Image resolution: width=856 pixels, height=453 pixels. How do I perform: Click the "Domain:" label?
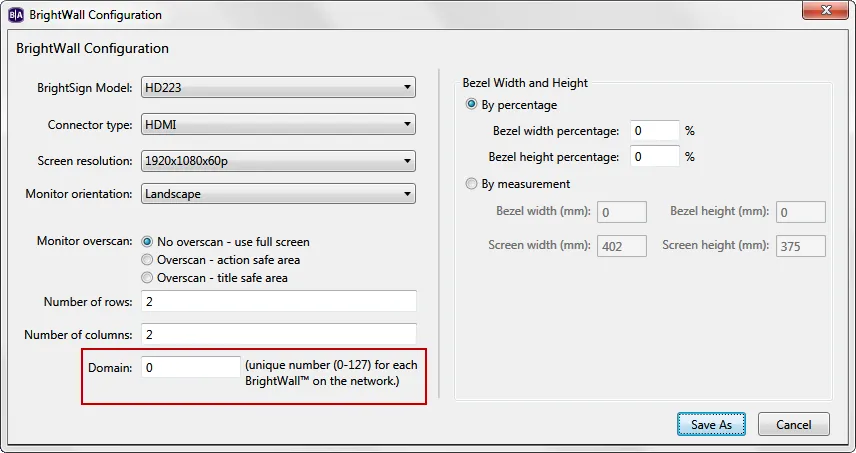[x=110, y=368]
